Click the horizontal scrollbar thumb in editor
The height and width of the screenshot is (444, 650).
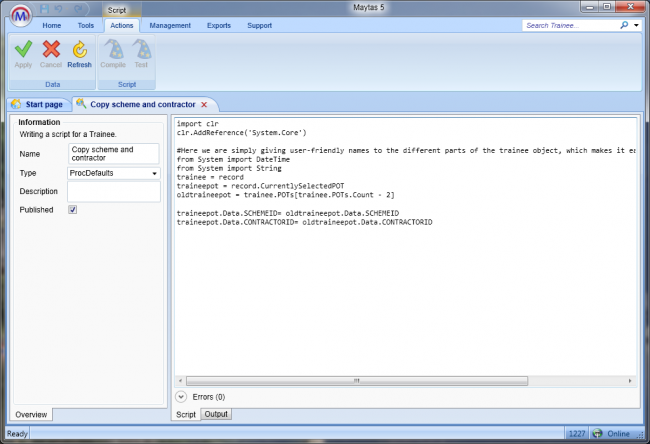[x=357, y=381]
